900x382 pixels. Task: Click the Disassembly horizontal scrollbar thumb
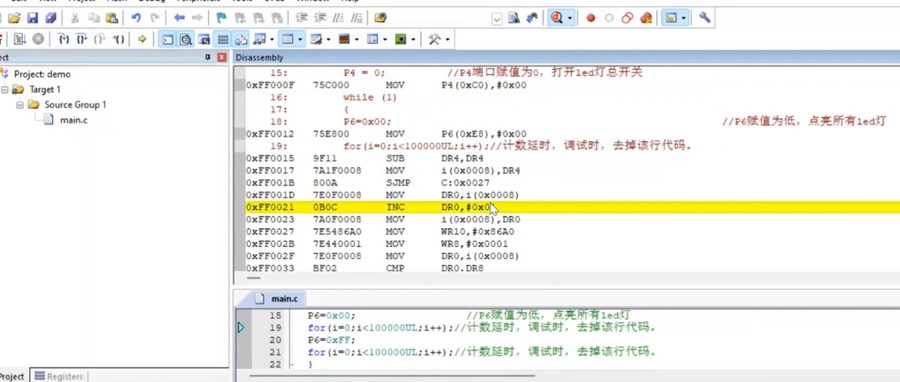253,278
